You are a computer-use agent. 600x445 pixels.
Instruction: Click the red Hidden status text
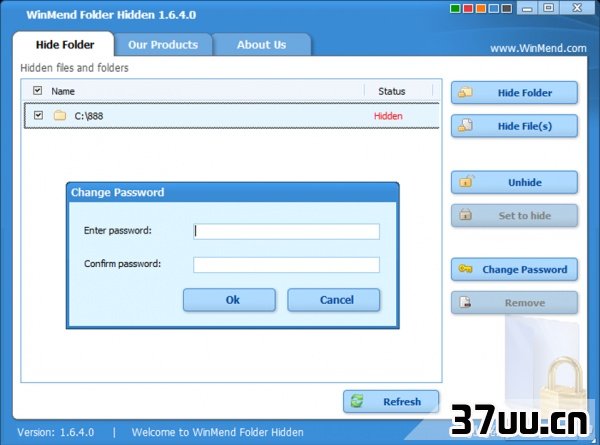(x=388, y=116)
